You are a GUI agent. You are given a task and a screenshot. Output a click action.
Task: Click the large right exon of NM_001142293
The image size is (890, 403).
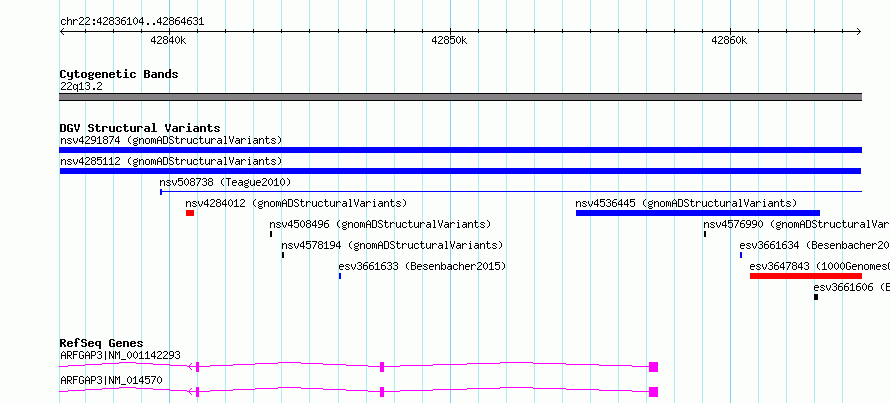pyautogui.click(x=653, y=367)
